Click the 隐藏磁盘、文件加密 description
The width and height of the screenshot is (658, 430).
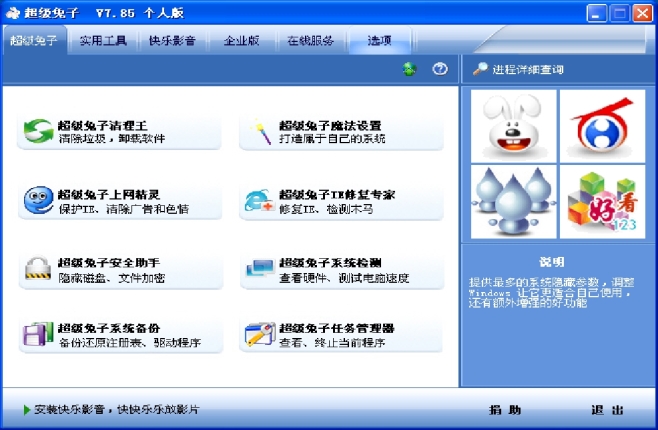point(112,278)
